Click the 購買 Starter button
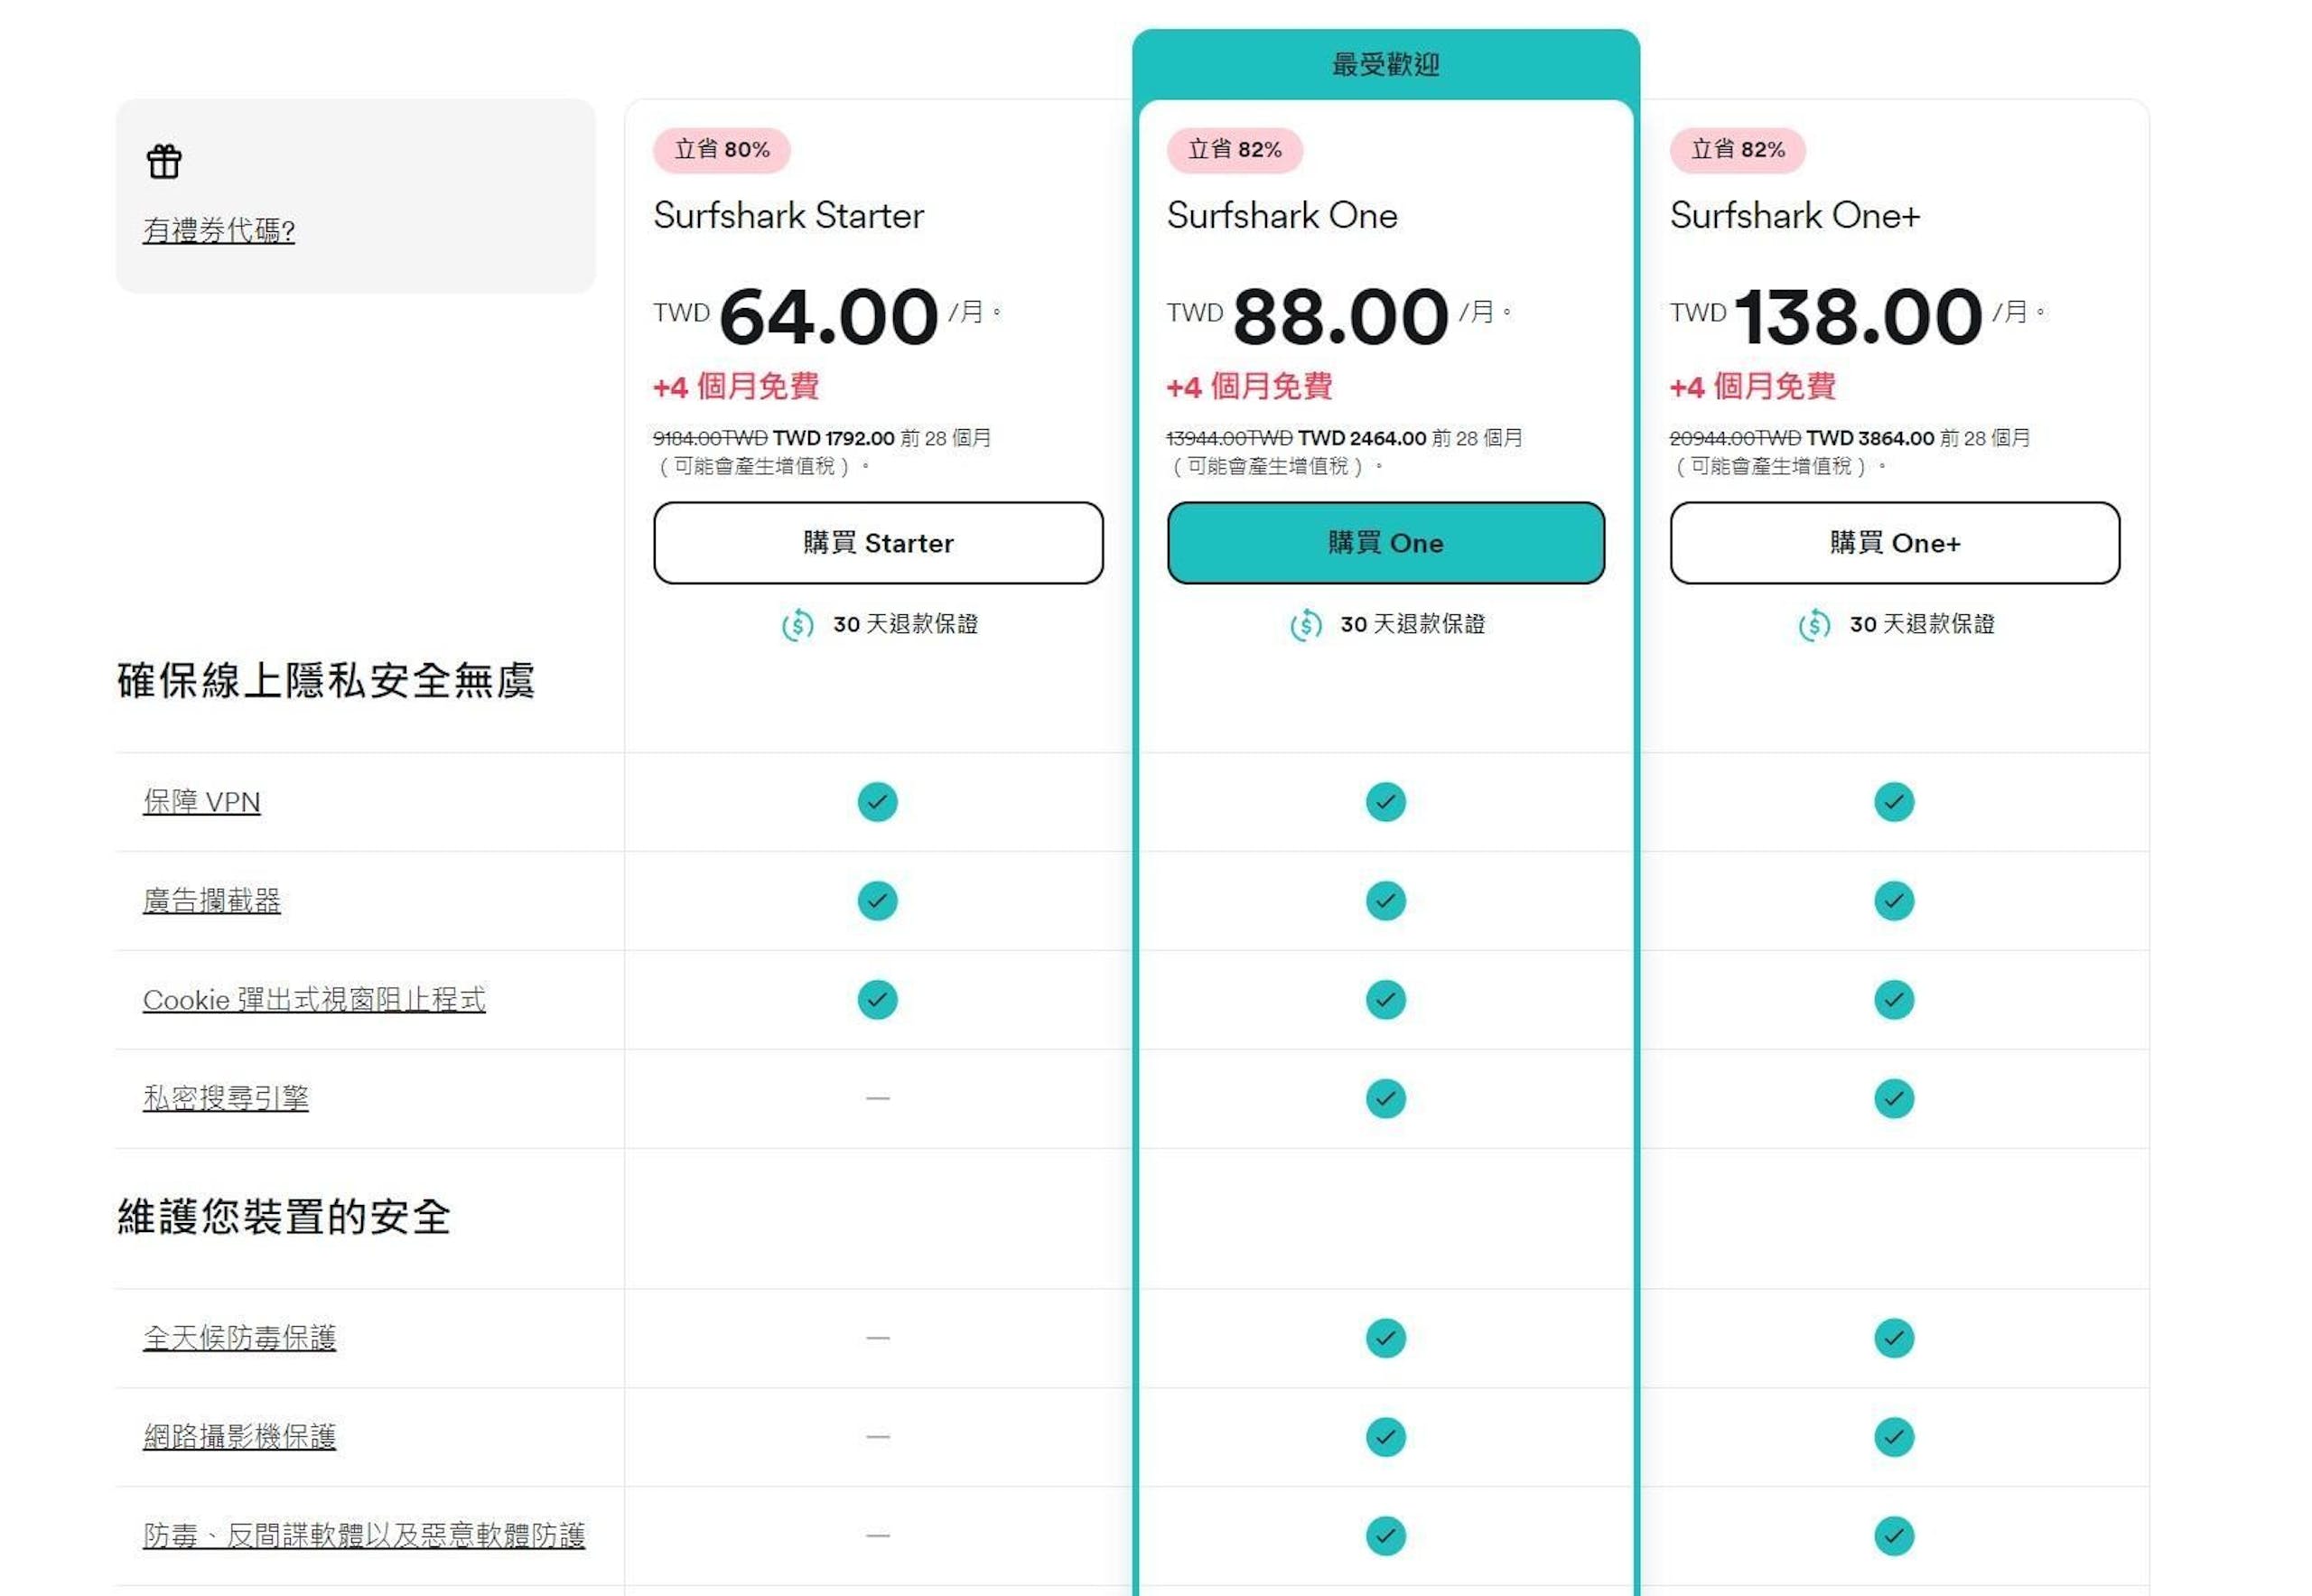 tap(878, 543)
